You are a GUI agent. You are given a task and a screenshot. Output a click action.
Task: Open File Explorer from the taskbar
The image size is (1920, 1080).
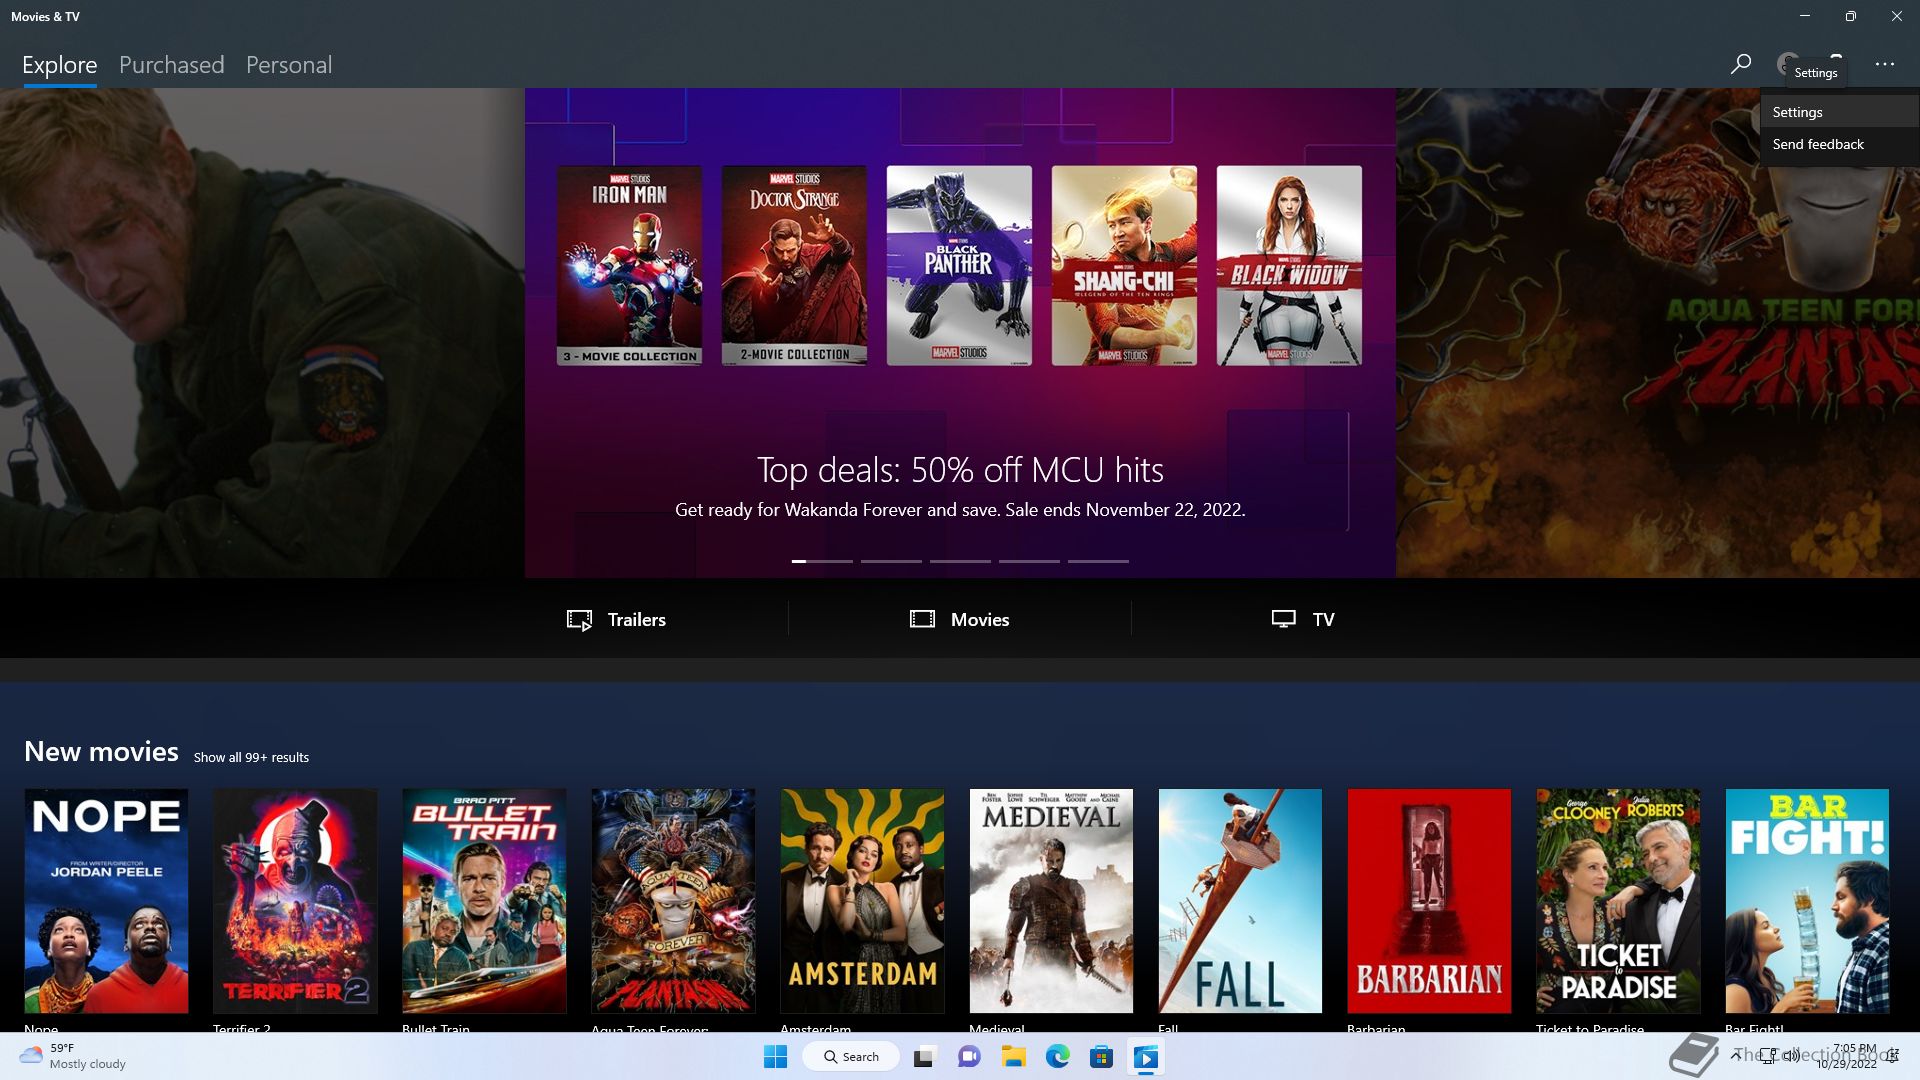(1014, 1057)
